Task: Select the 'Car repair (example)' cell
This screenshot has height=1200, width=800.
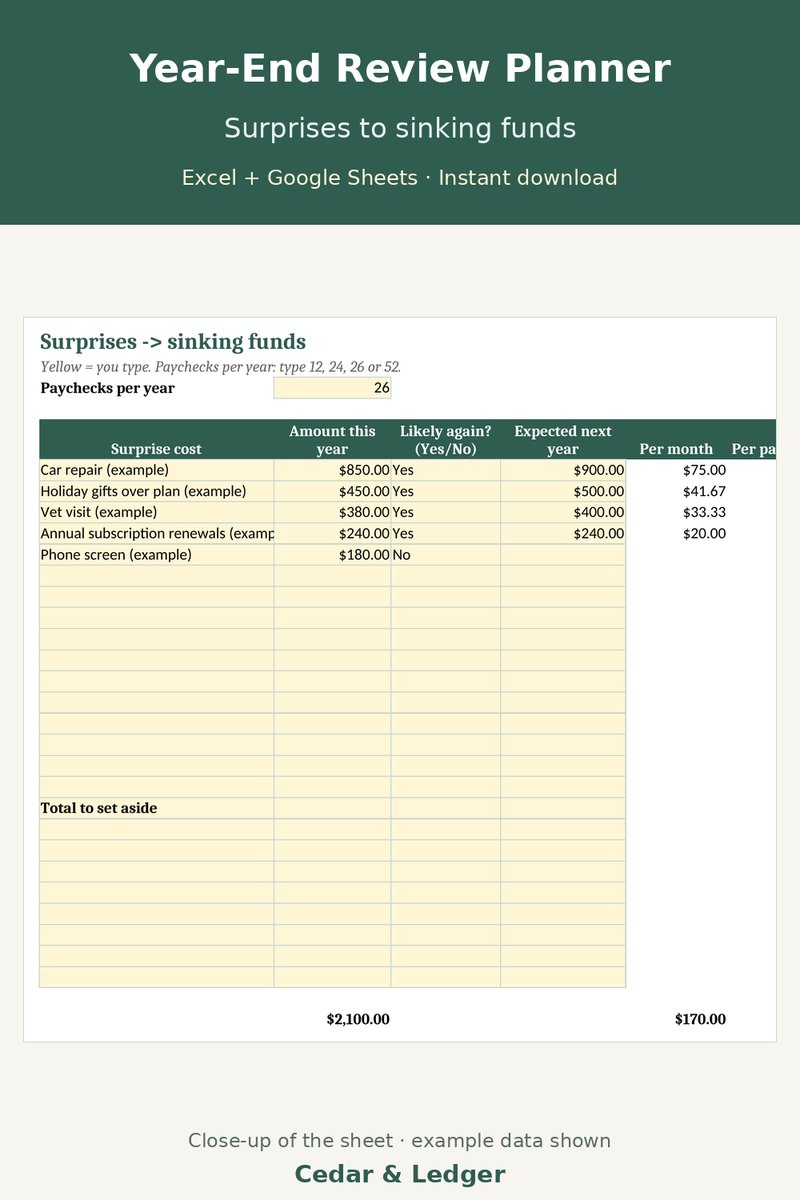Action: pyautogui.click(x=156, y=470)
